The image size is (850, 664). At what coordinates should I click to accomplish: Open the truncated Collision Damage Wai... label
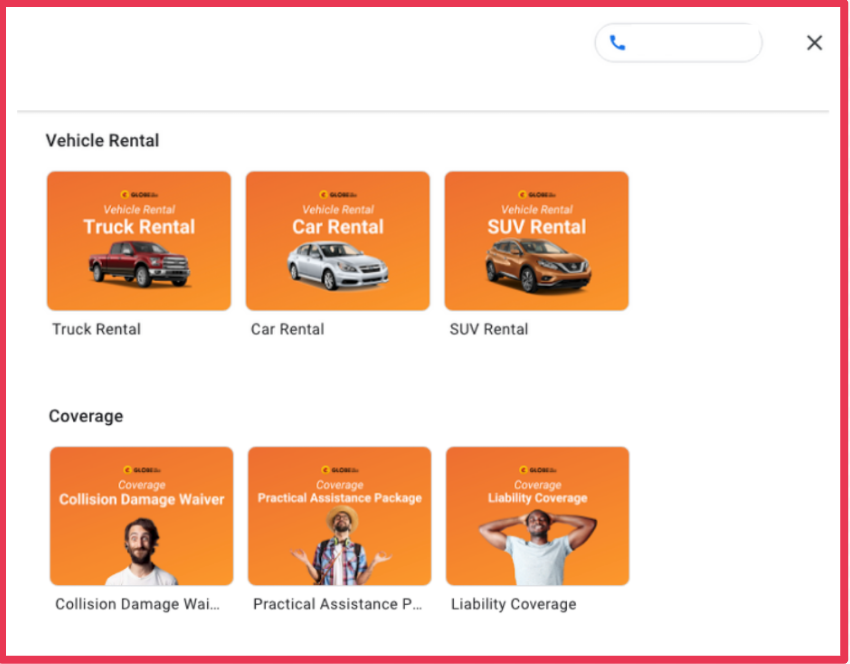click(x=137, y=604)
